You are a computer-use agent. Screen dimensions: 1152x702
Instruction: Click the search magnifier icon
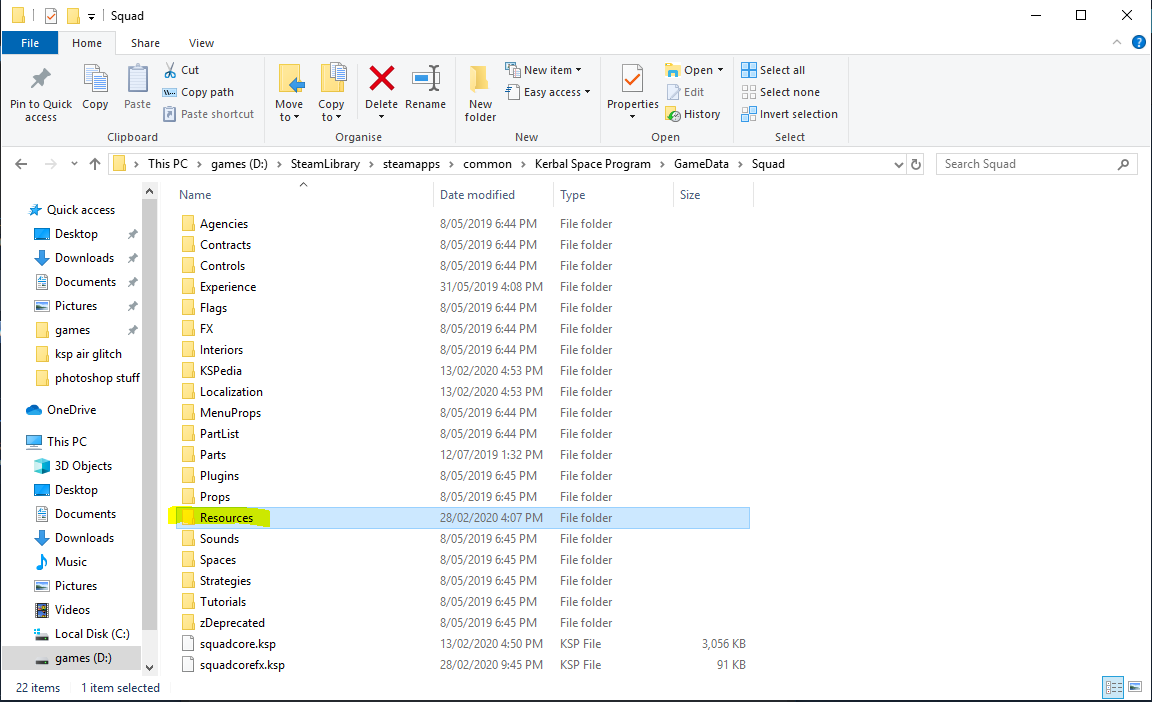pos(1123,164)
